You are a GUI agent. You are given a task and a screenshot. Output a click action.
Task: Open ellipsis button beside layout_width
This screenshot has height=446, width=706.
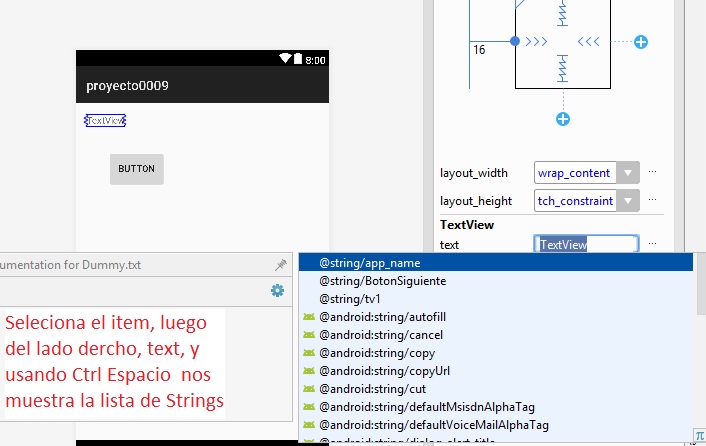[x=653, y=172]
